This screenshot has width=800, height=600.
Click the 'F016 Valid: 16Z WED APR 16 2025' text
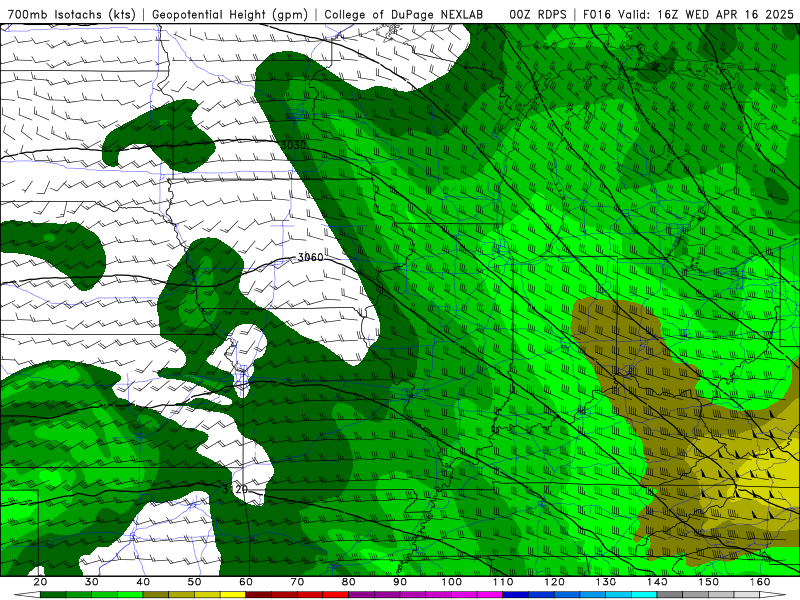click(688, 15)
